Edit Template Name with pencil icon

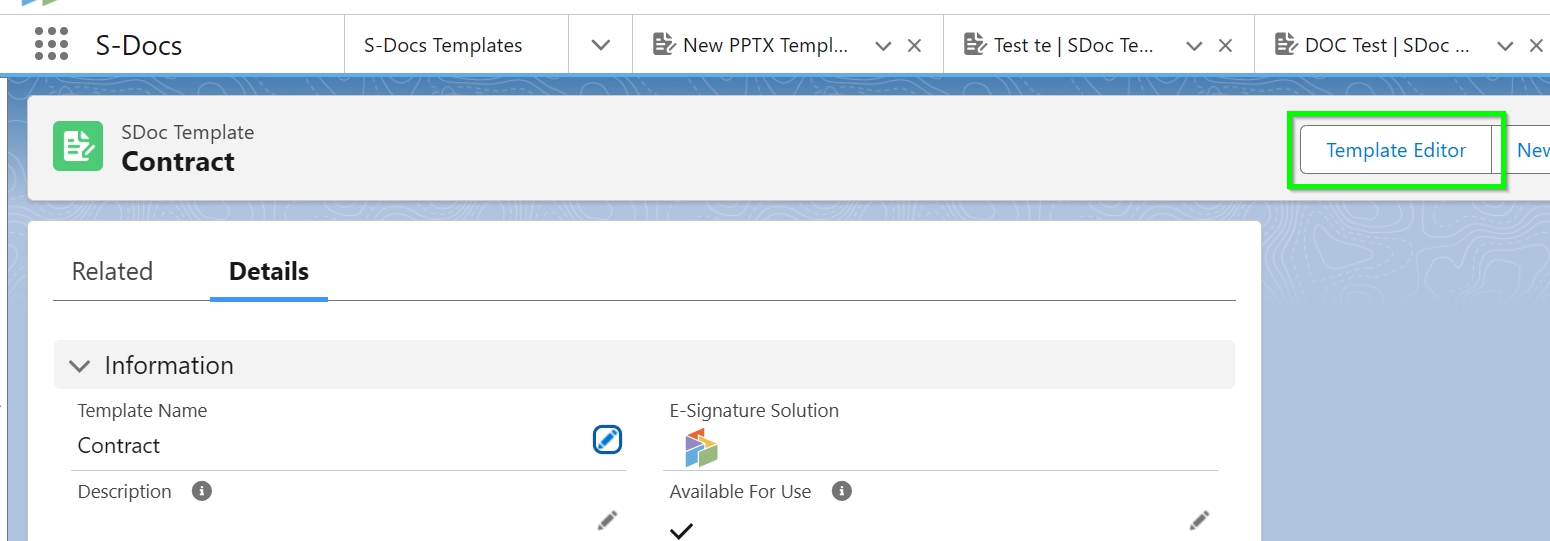607,439
